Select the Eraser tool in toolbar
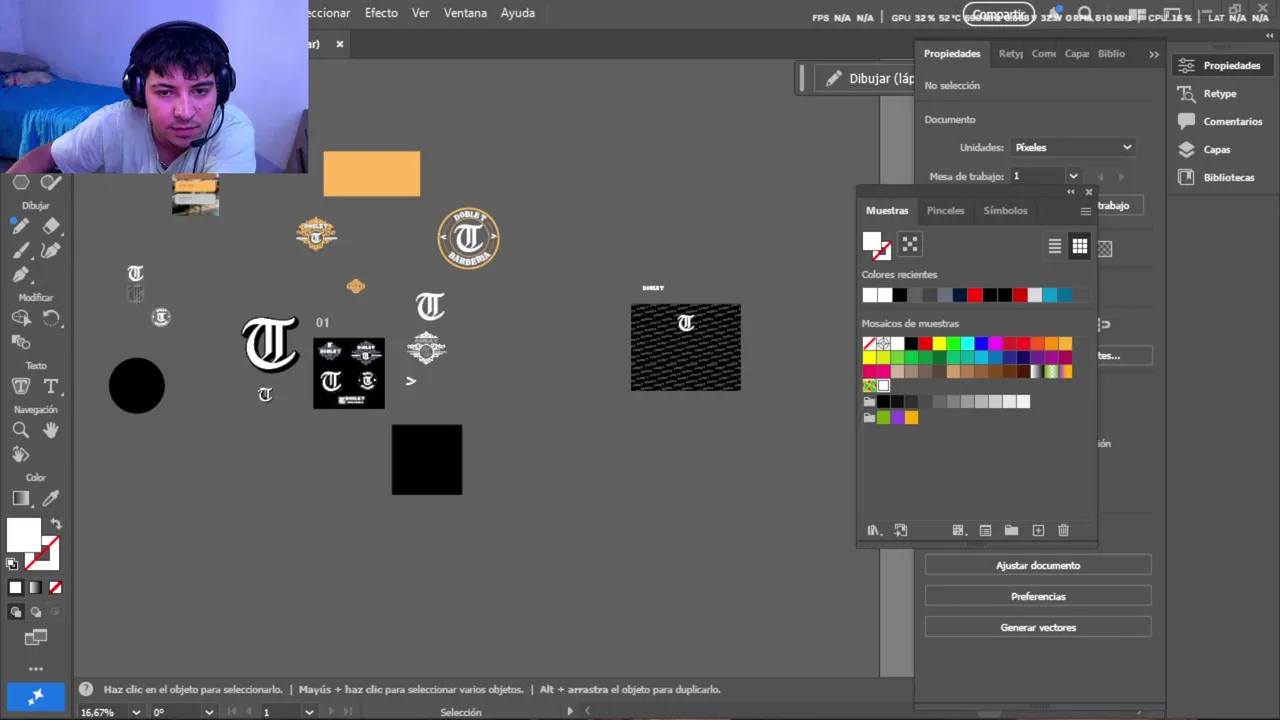Screen dimensions: 1280x720 51,226
